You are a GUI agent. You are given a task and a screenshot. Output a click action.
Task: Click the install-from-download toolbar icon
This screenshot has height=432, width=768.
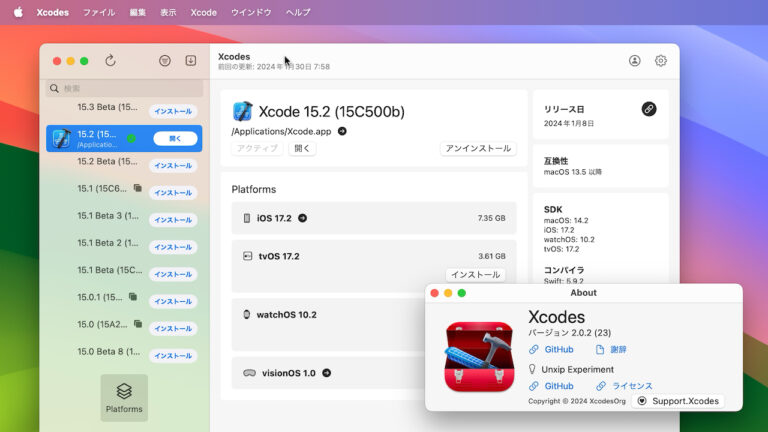(191, 60)
